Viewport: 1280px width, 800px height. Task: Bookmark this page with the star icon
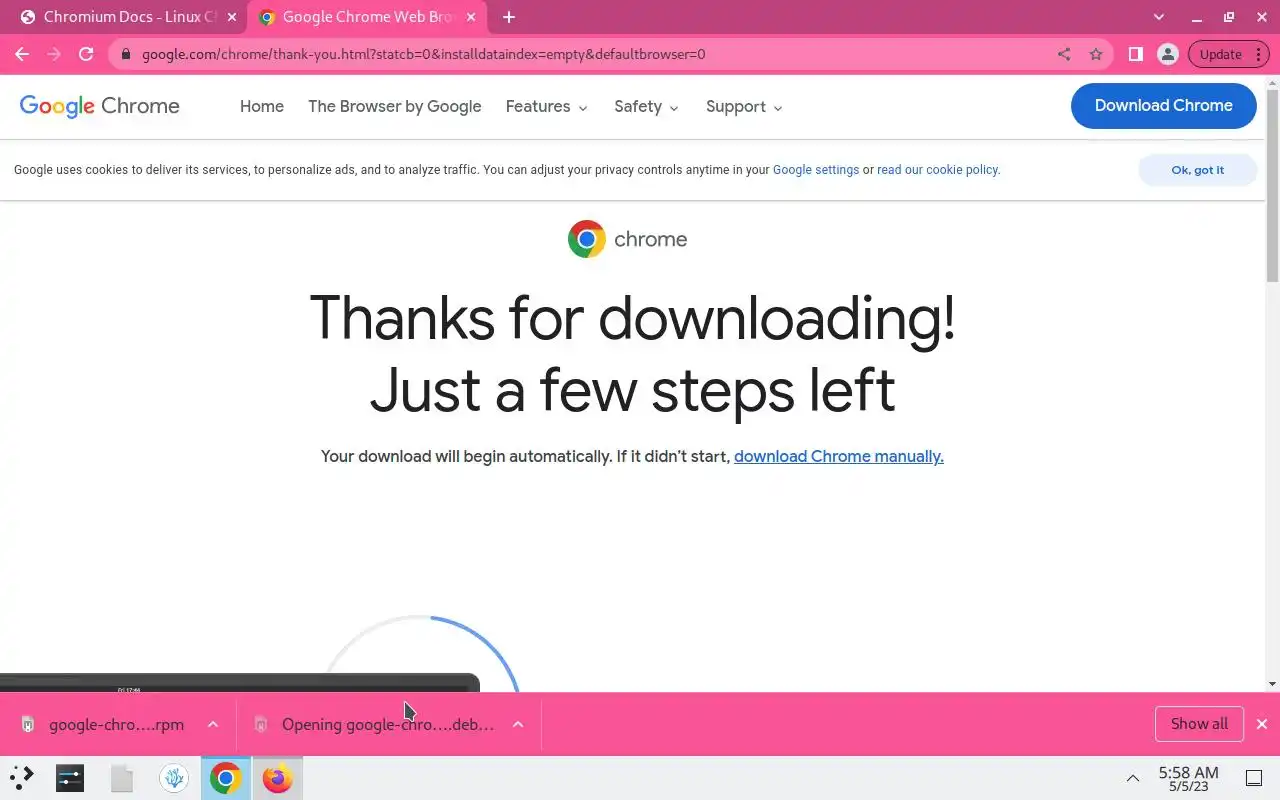coord(1096,54)
